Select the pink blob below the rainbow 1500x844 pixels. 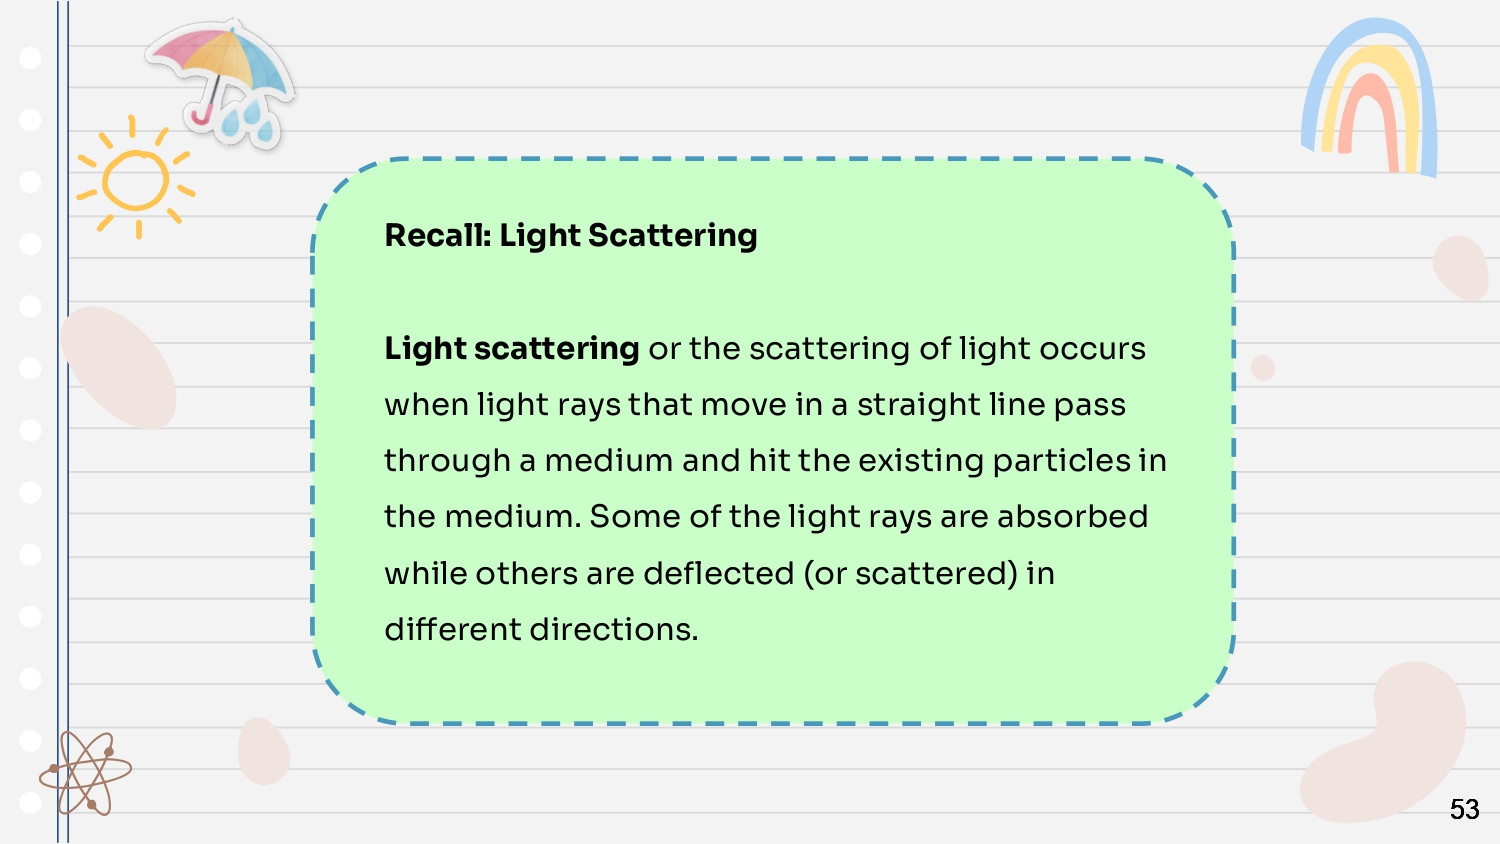click(x=1461, y=267)
